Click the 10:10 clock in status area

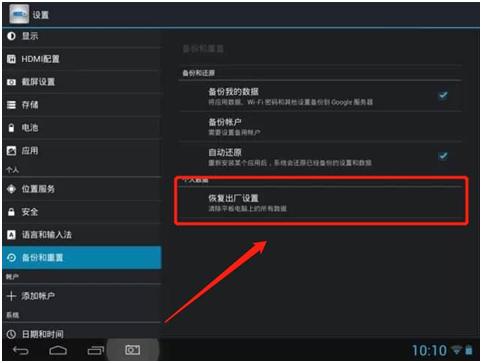[429, 351]
